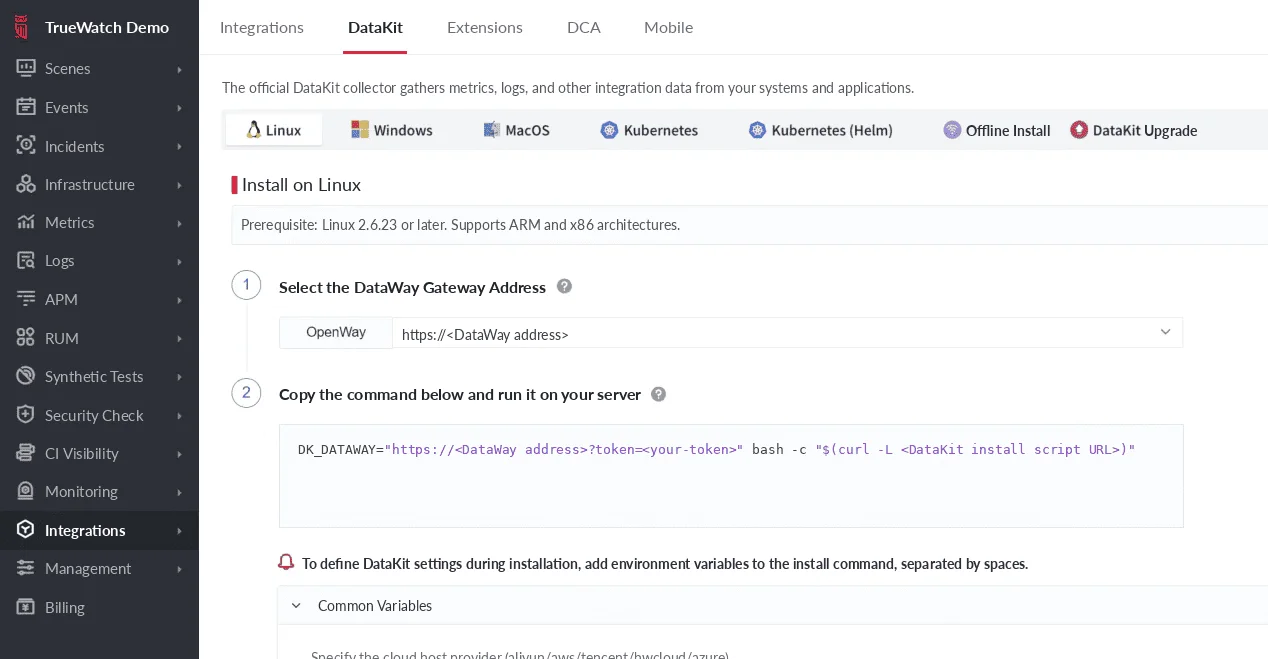This screenshot has height=659, width=1268.
Task: Expand the Monitoring submenu arrow
Action: click(180, 492)
